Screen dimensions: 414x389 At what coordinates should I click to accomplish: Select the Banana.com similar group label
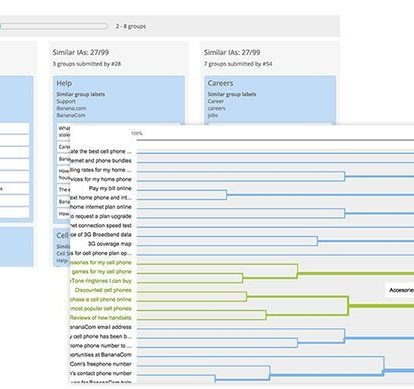click(x=71, y=108)
